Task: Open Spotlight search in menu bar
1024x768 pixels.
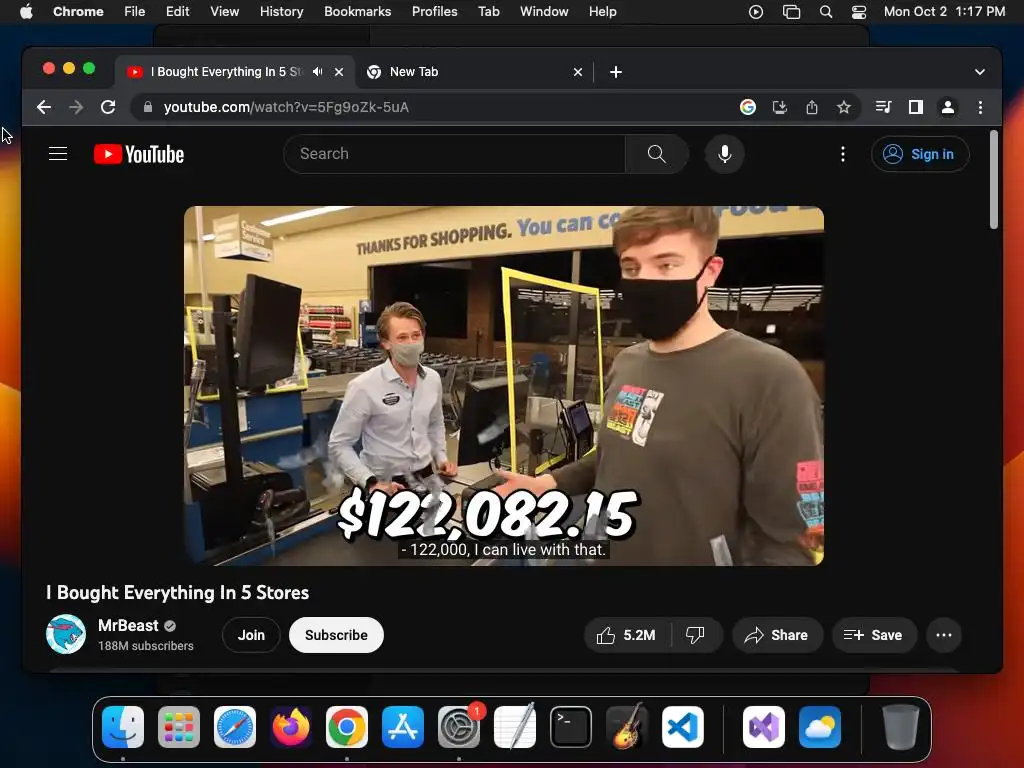Action: point(826,12)
